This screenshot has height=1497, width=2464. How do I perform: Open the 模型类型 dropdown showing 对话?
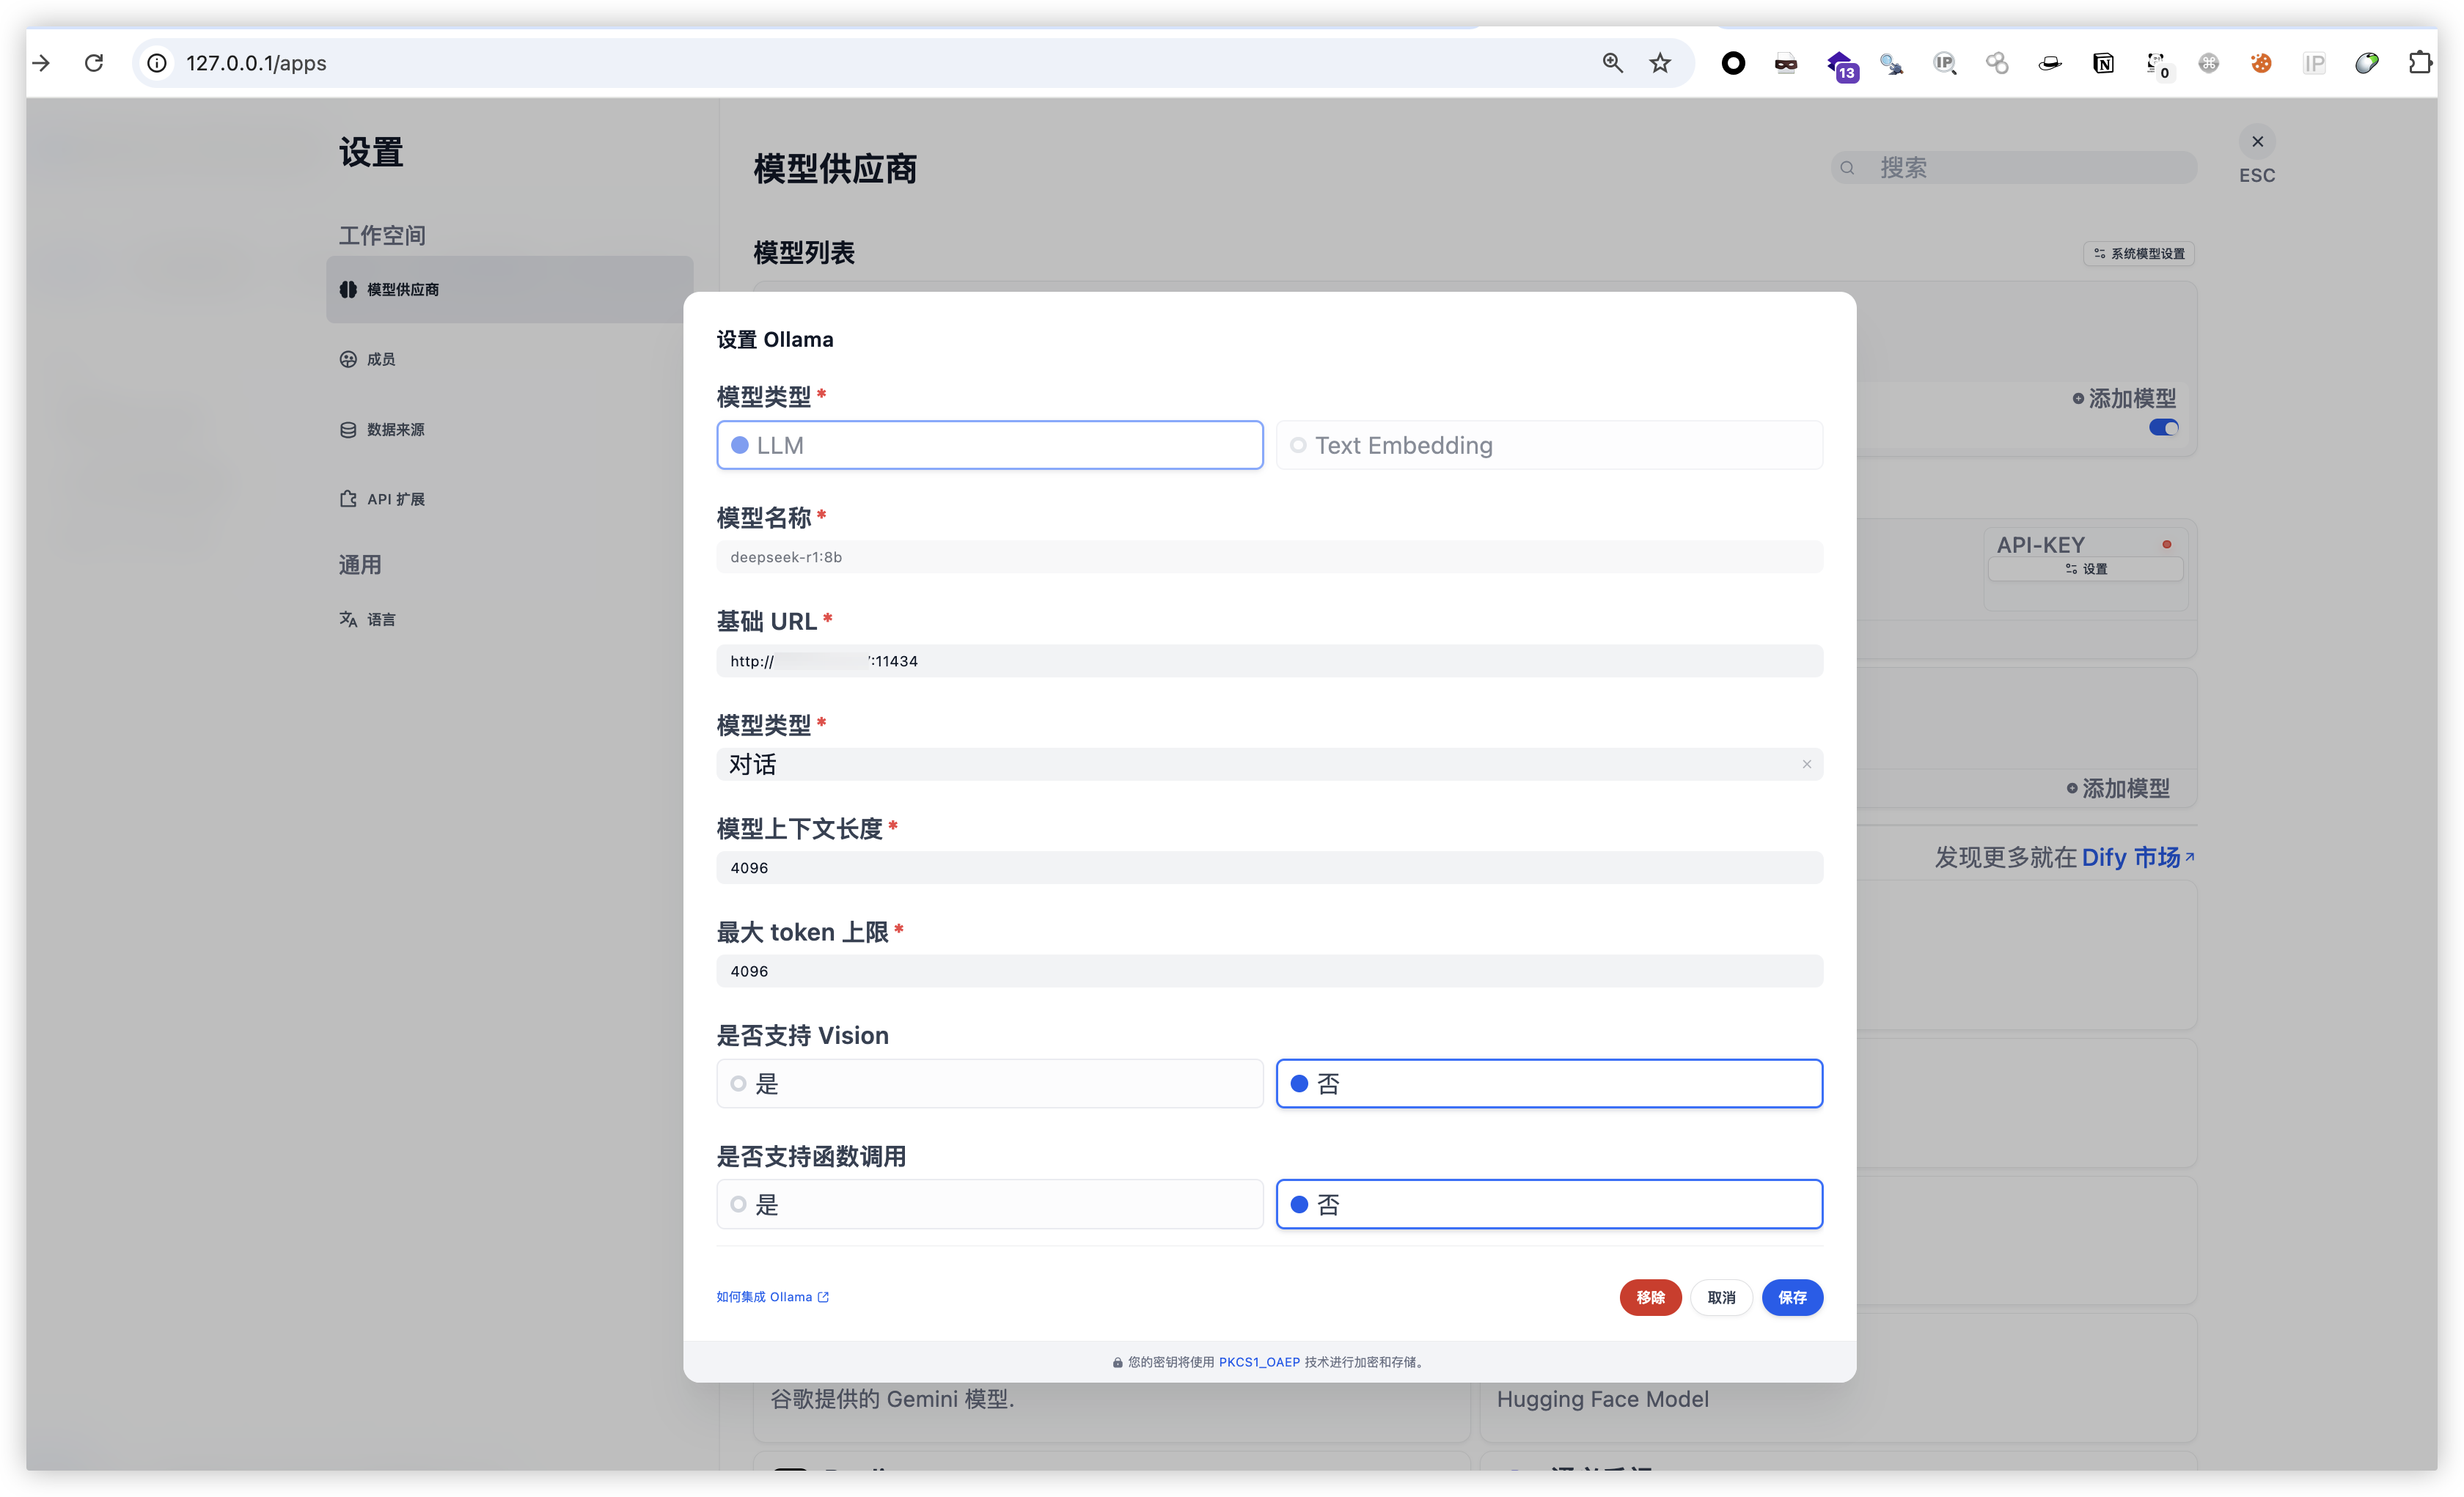coord(1269,764)
